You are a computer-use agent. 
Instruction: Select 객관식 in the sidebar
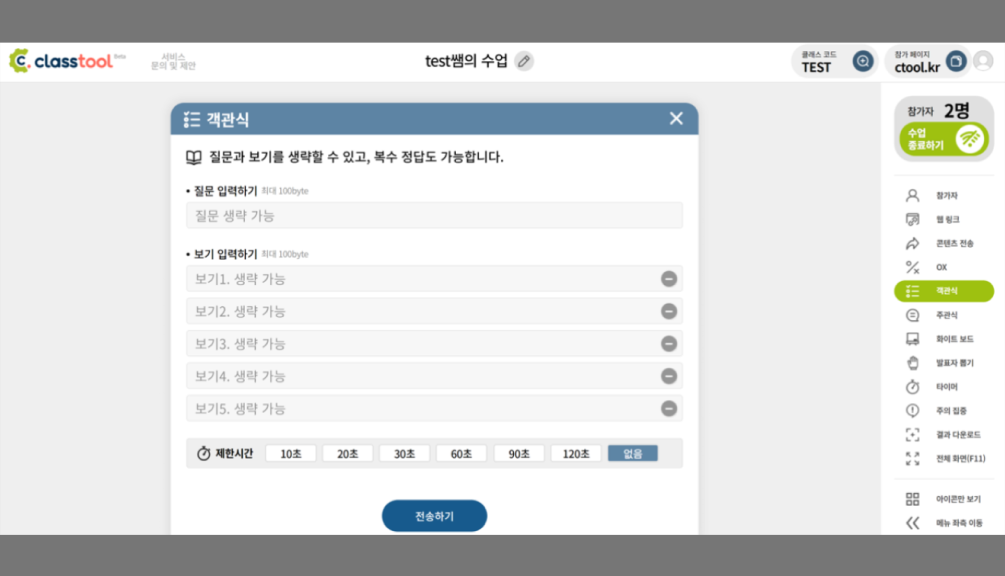(943, 291)
